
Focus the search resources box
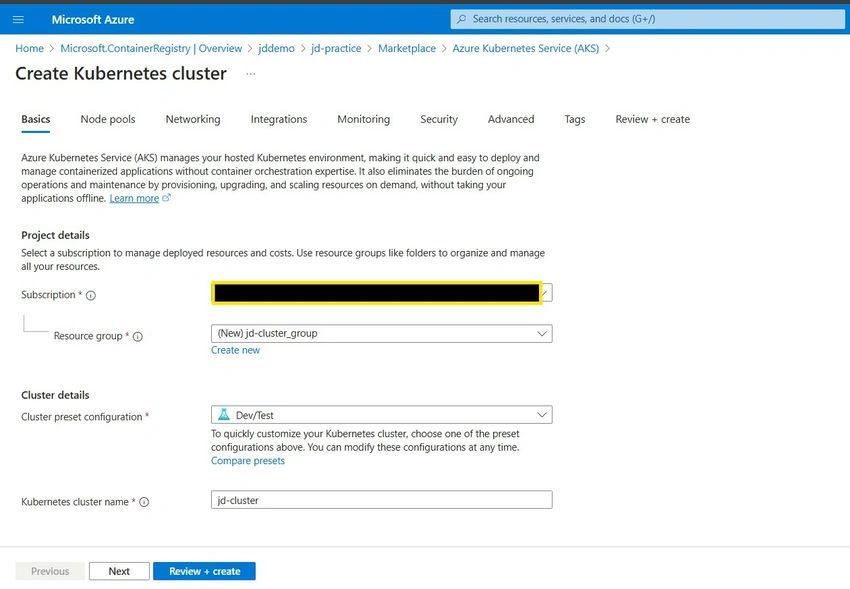[x=647, y=19]
